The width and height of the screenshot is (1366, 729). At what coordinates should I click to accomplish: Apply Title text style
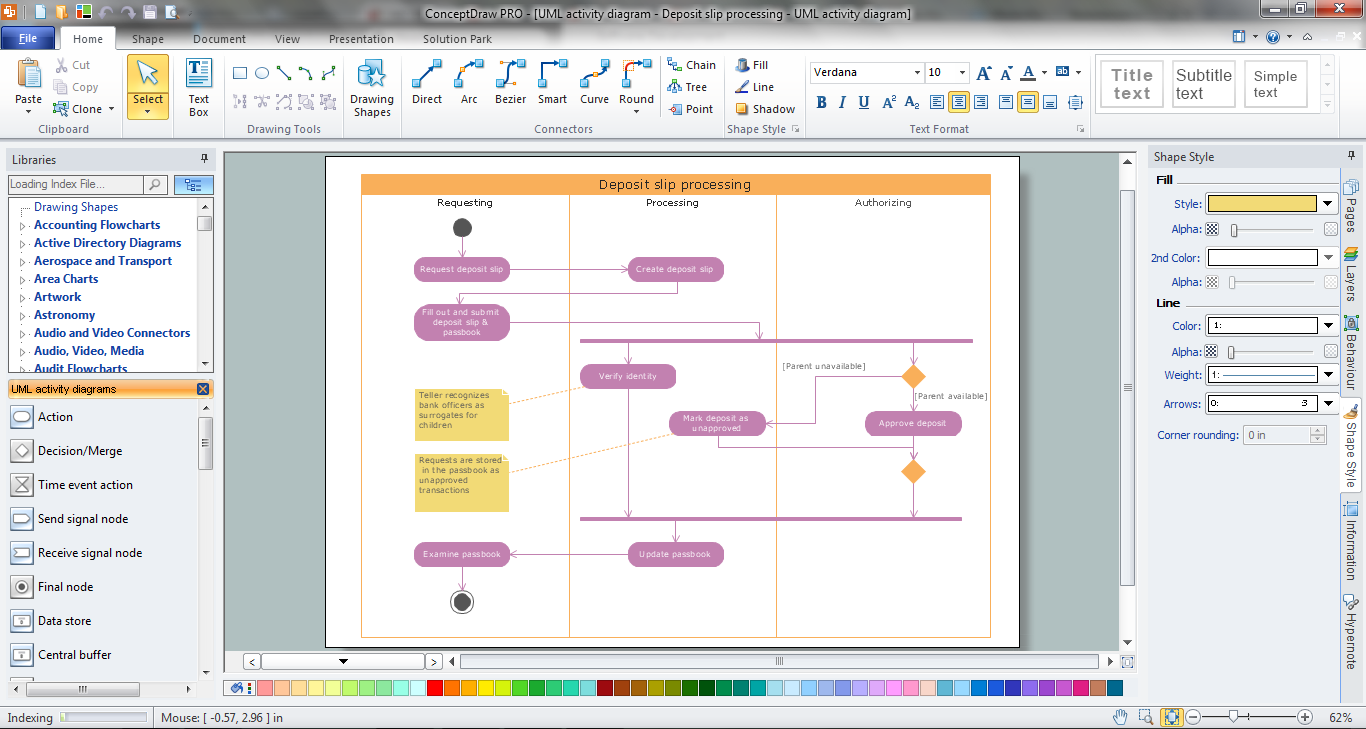point(1131,84)
